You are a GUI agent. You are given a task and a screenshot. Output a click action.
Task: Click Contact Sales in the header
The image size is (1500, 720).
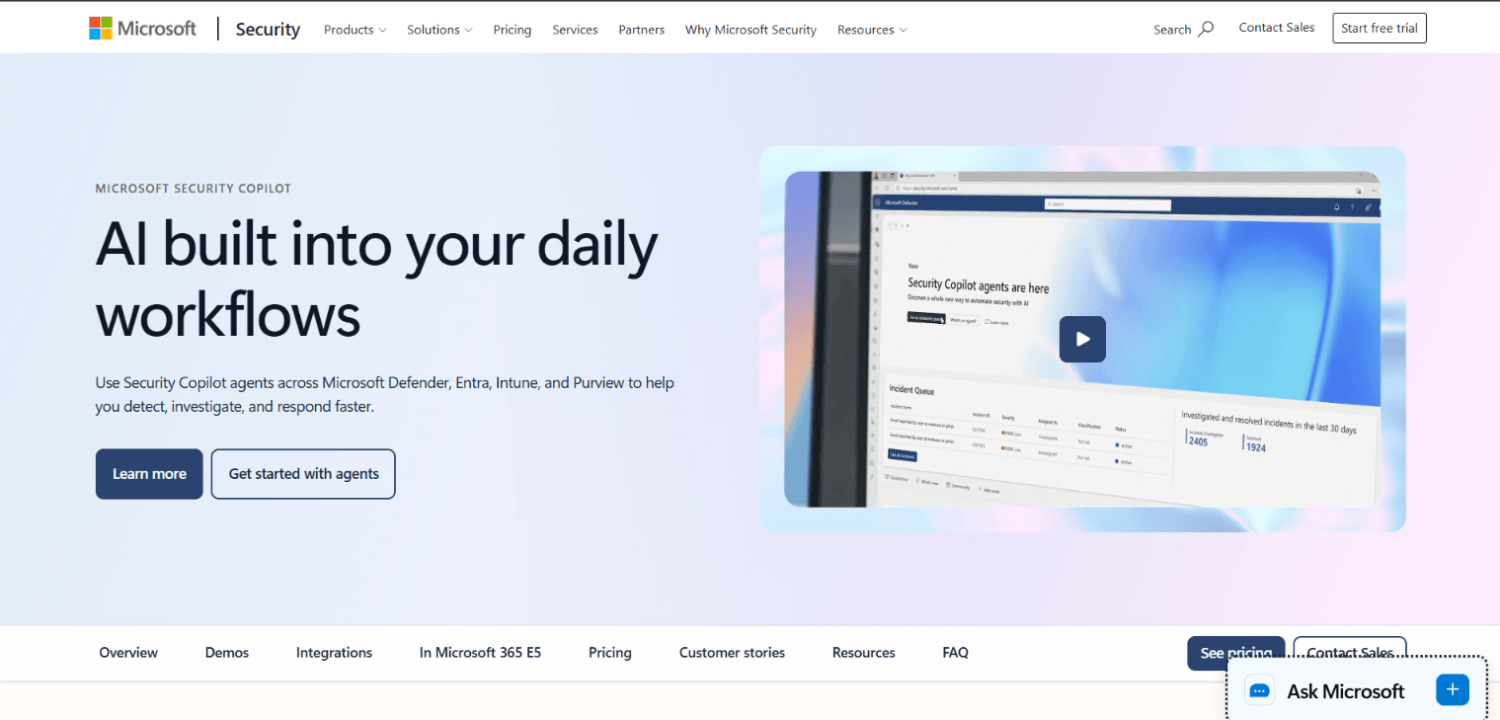coord(1276,28)
